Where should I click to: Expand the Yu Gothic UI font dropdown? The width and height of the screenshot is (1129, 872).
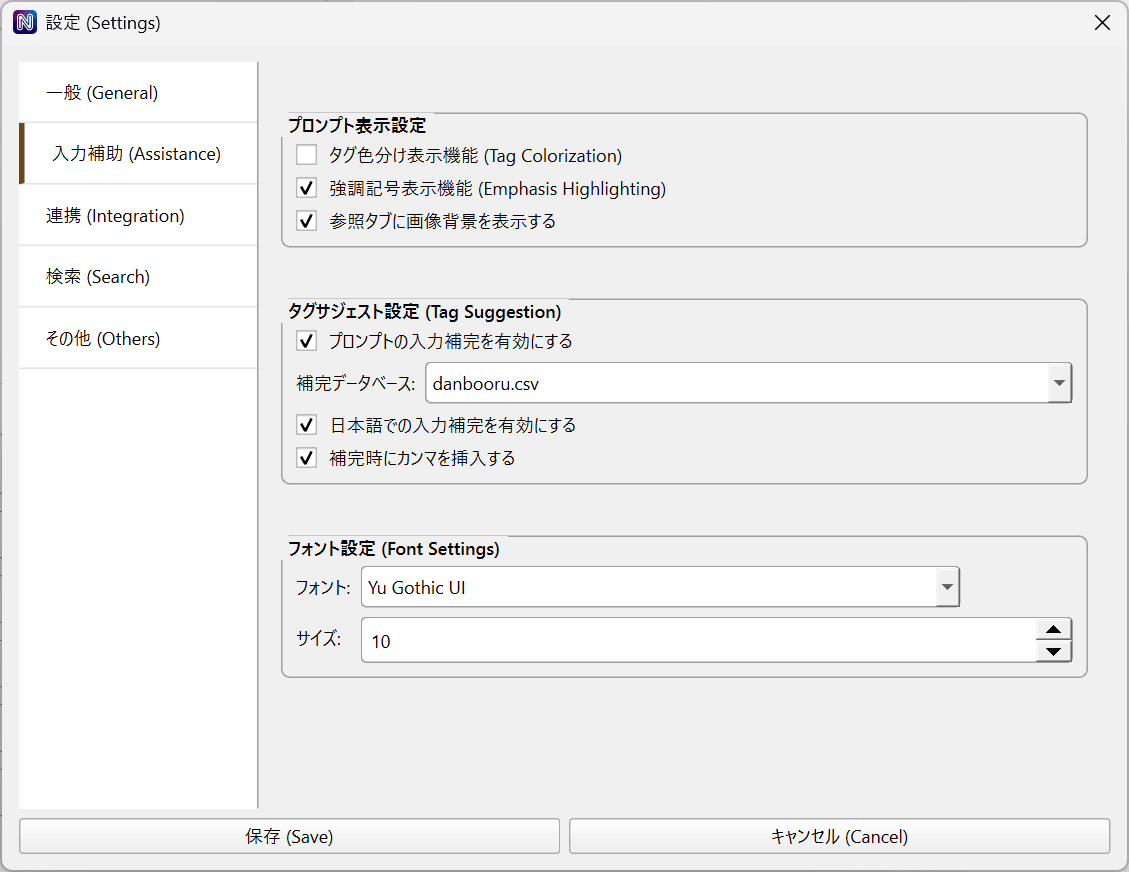point(946,588)
